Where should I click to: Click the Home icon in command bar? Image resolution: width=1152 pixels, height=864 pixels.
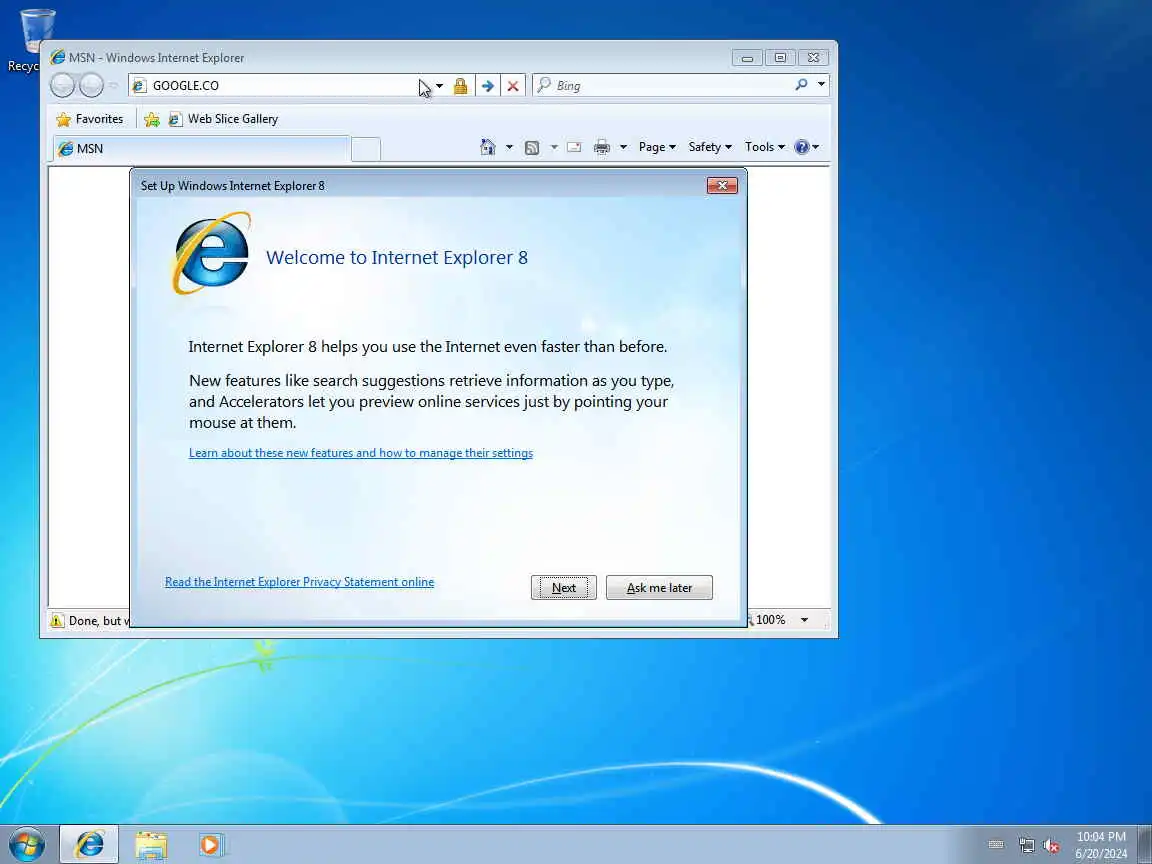(x=488, y=147)
